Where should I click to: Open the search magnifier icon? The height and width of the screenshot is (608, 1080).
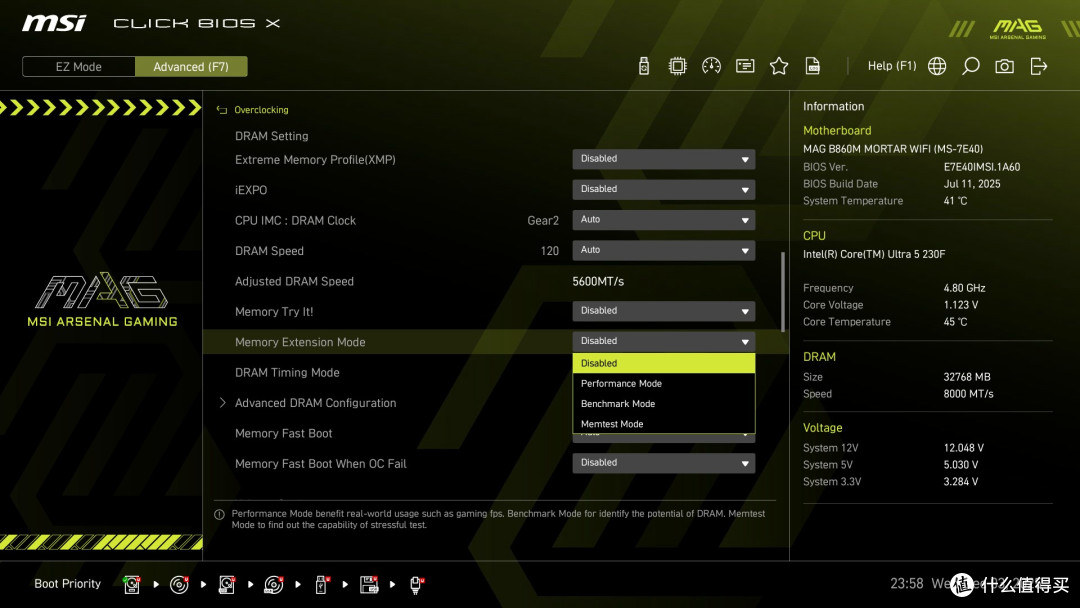coord(970,66)
